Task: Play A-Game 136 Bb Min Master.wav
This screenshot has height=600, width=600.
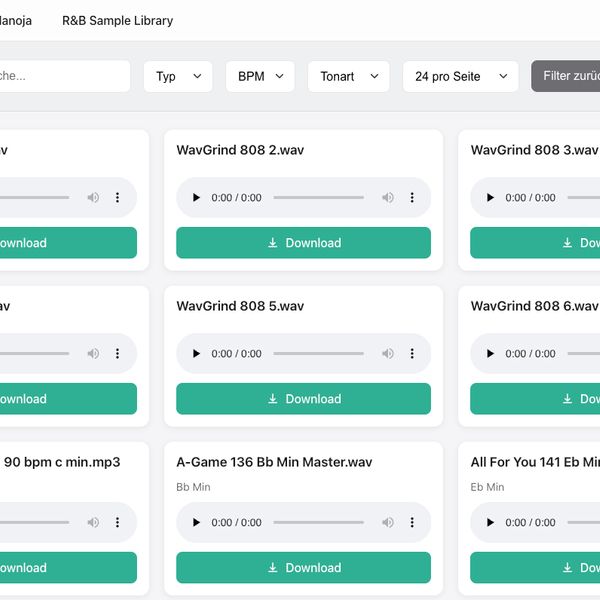Action: coord(196,522)
